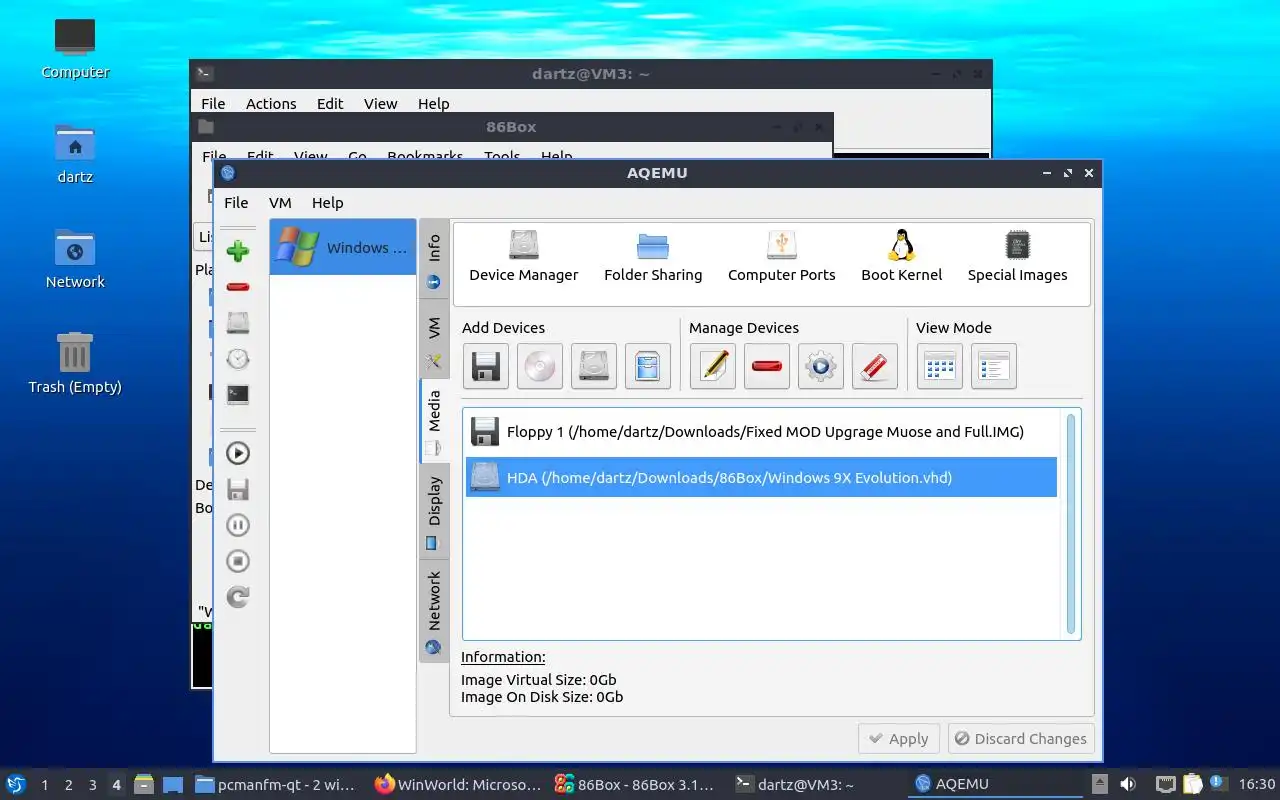Image resolution: width=1280 pixels, height=800 pixels.
Task: Reset the VM with the circular arrow icon
Action: click(238, 597)
